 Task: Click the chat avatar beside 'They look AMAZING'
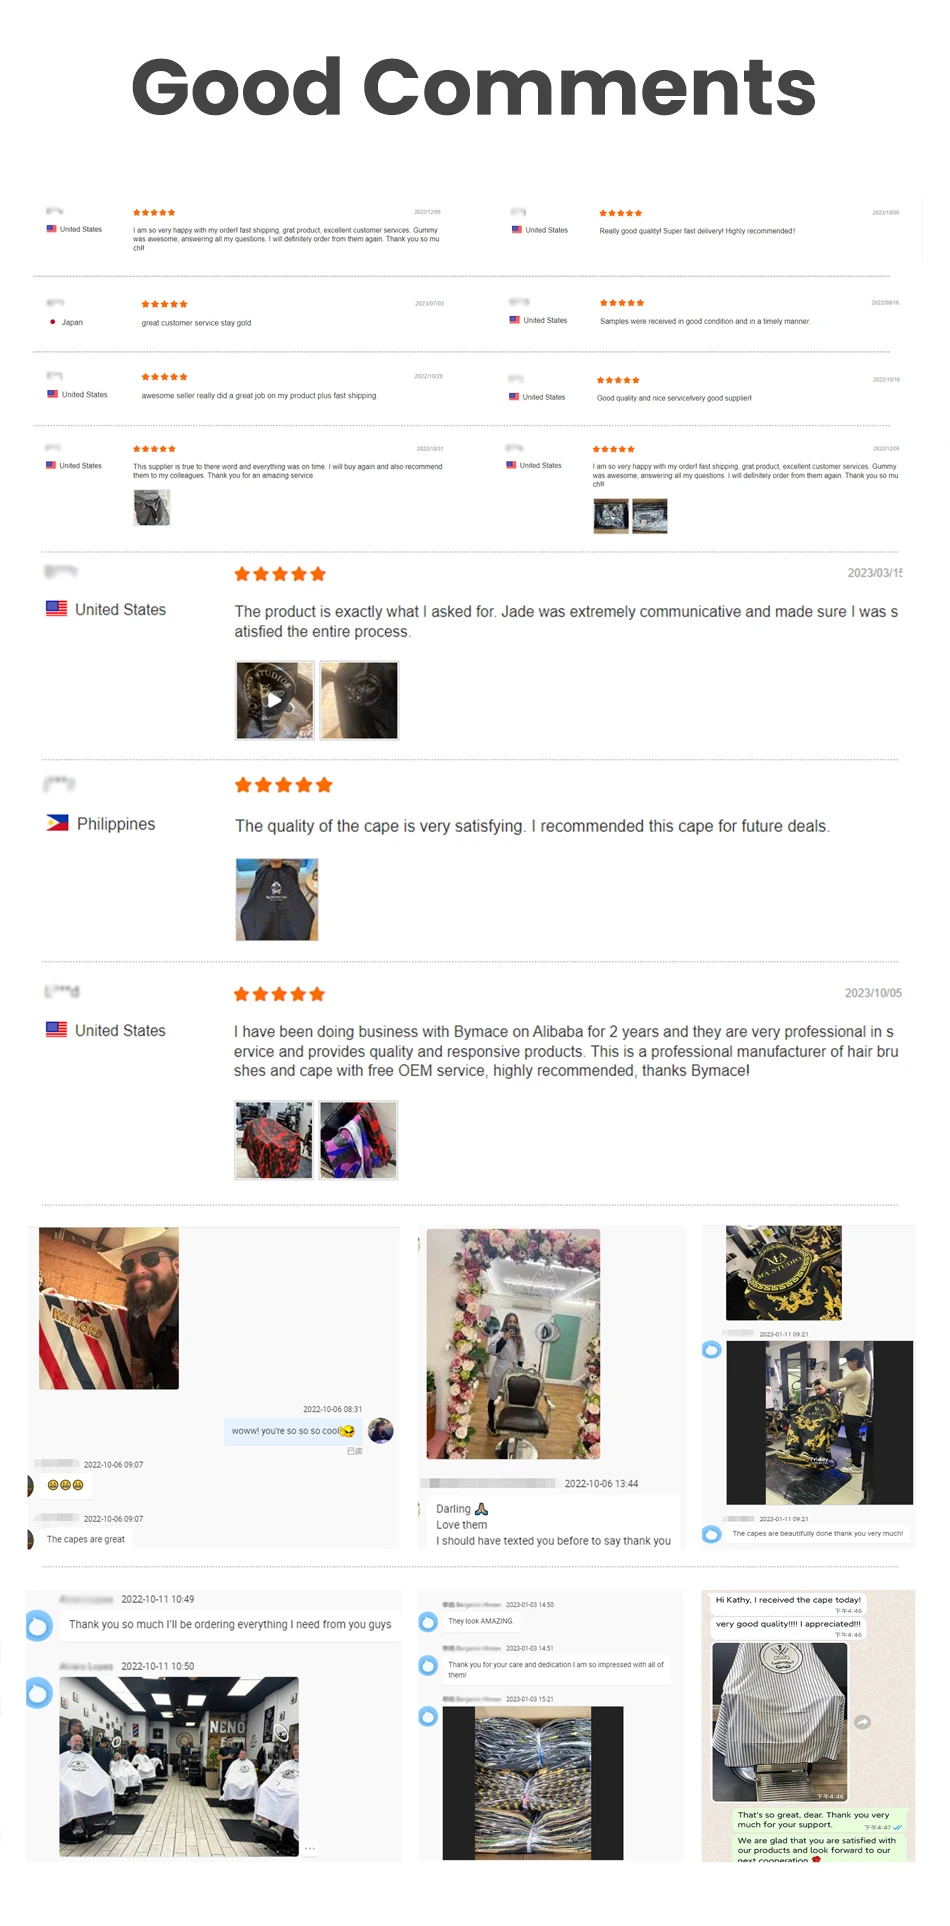[428, 1621]
